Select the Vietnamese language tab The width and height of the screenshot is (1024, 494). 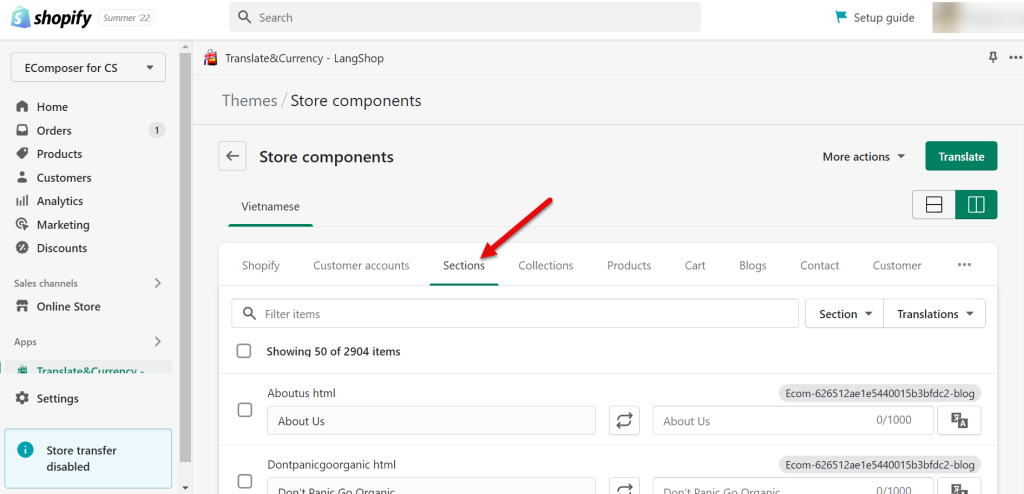(270, 206)
